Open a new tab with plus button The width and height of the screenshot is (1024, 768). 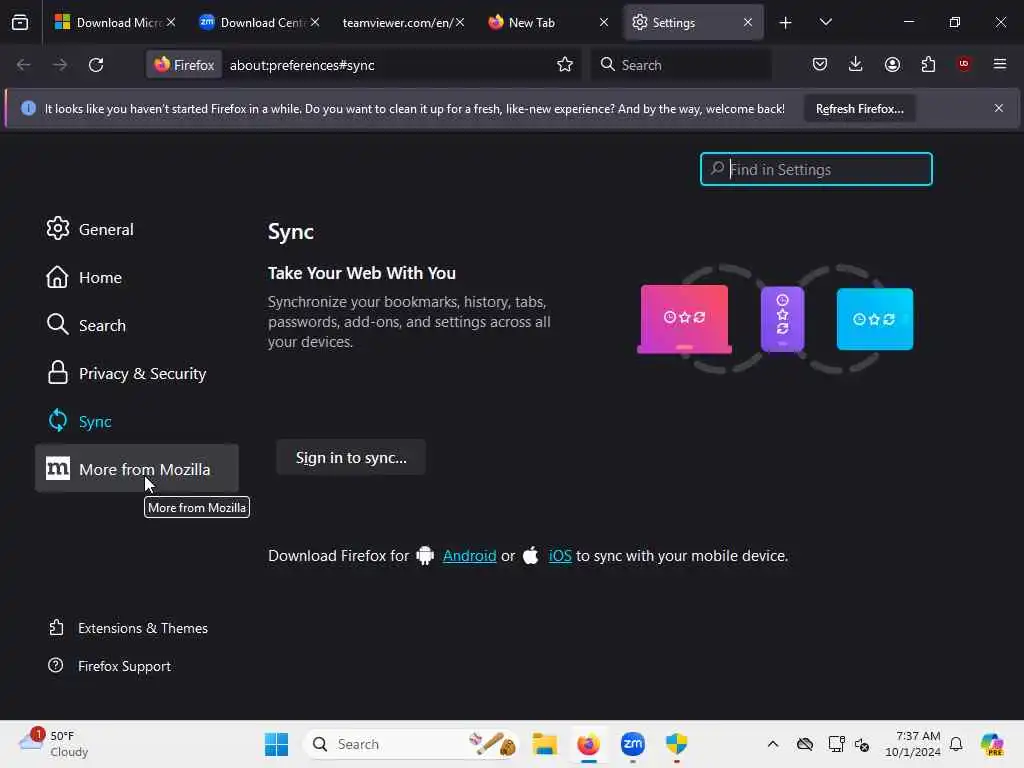tap(786, 23)
